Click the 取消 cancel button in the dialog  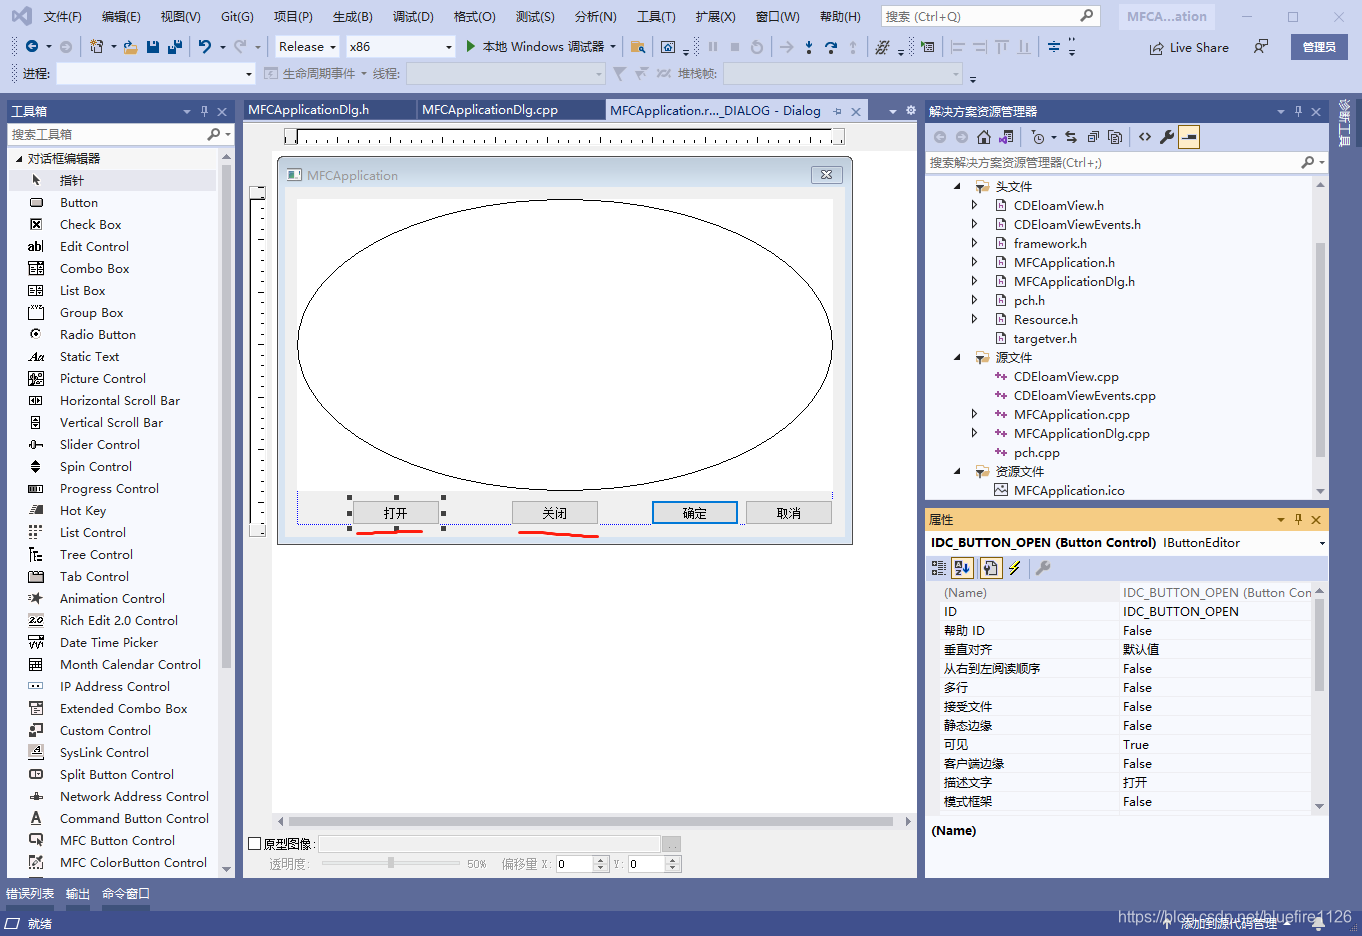coord(789,513)
